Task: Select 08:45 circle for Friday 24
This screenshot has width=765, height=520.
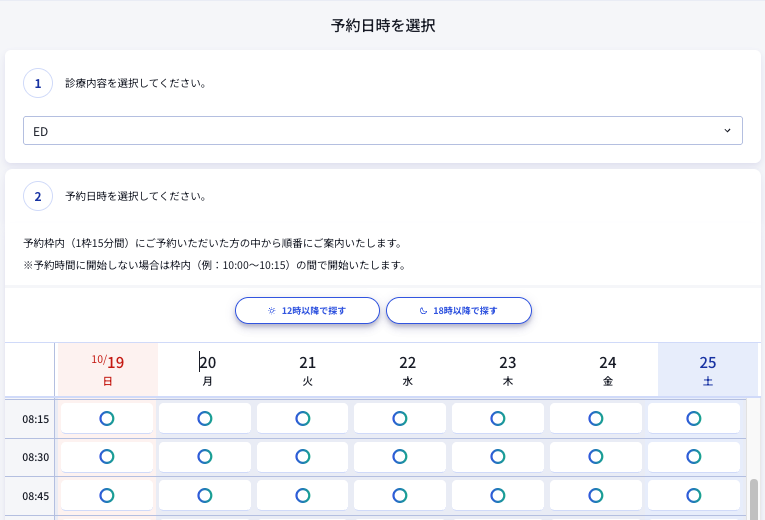Action: (x=595, y=494)
